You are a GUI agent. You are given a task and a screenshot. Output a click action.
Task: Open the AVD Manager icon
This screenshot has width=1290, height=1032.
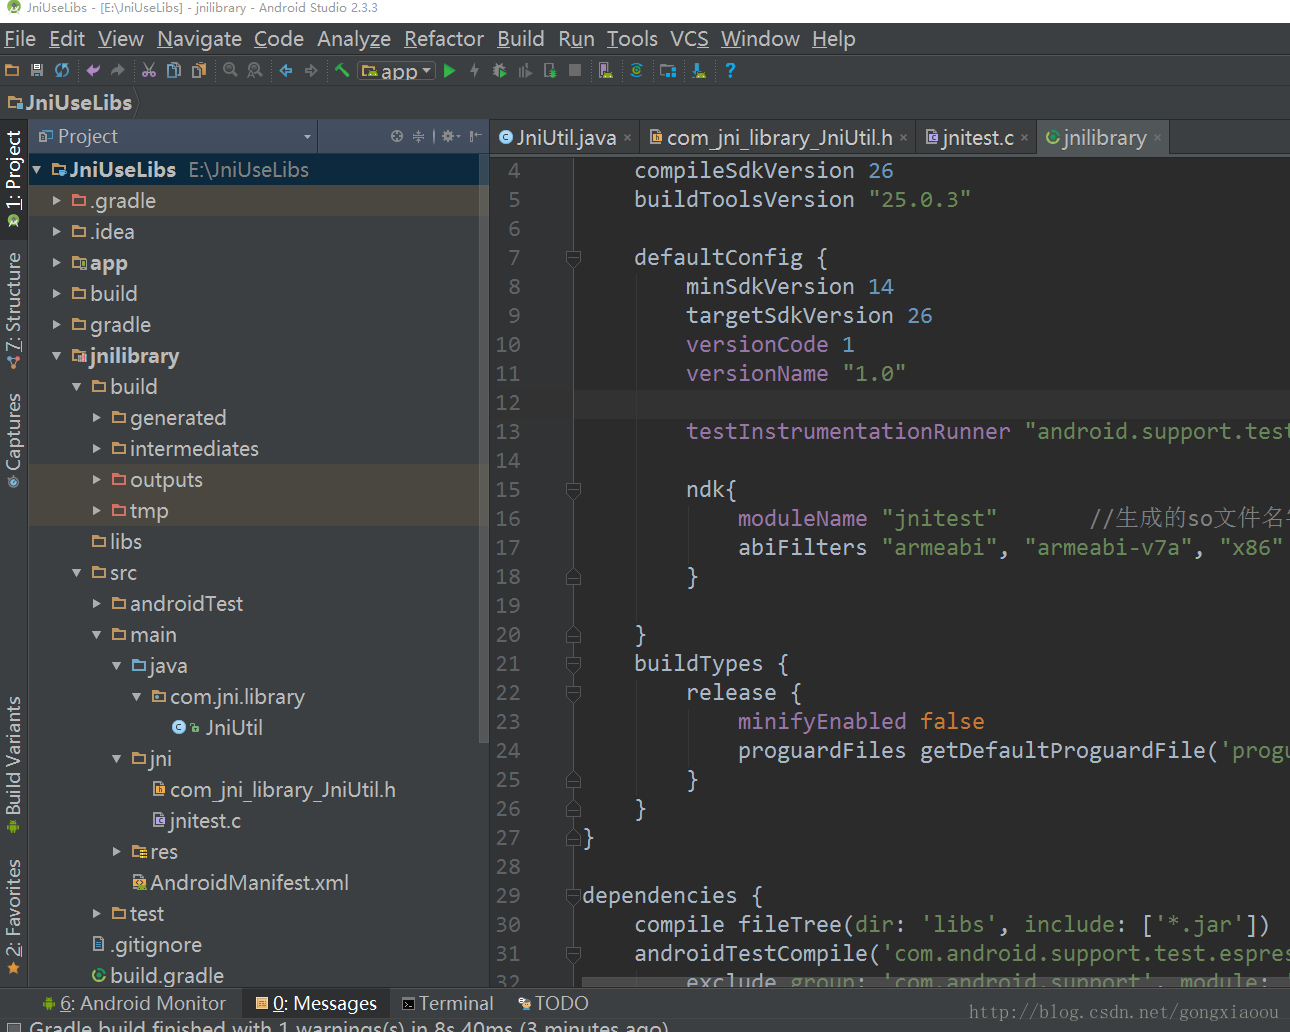pos(605,70)
